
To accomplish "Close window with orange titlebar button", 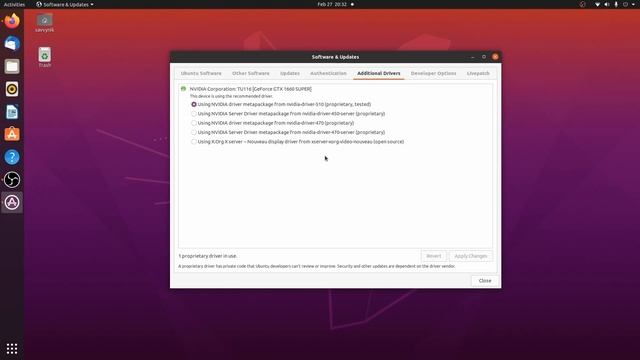I will click(495, 57).
